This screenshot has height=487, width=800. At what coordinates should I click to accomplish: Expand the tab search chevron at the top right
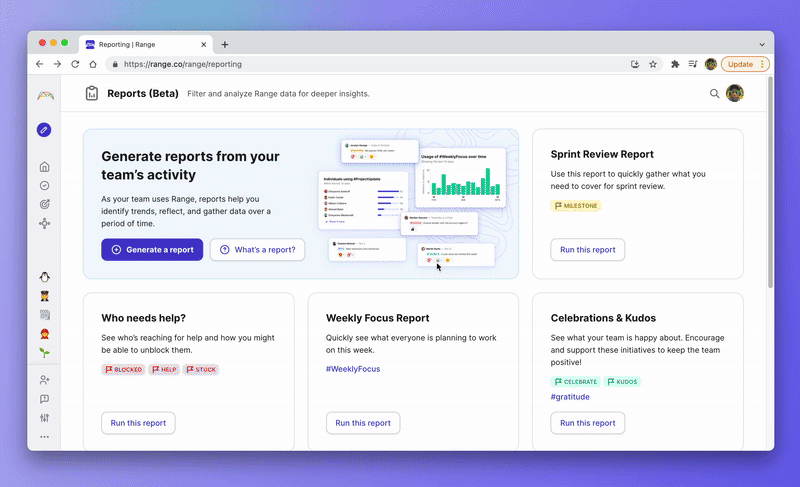762,44
